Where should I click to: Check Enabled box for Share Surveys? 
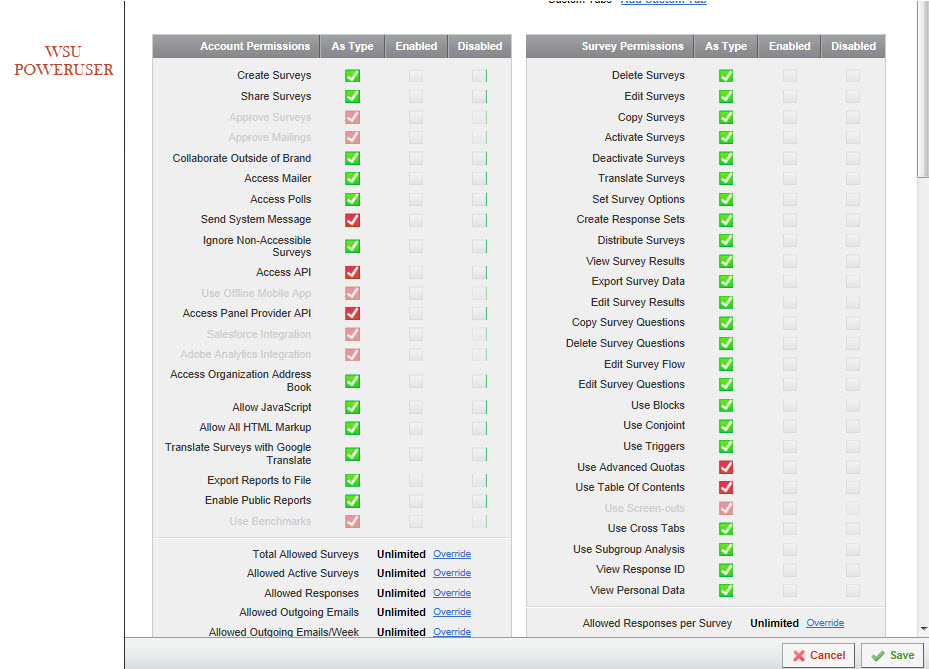416,97
